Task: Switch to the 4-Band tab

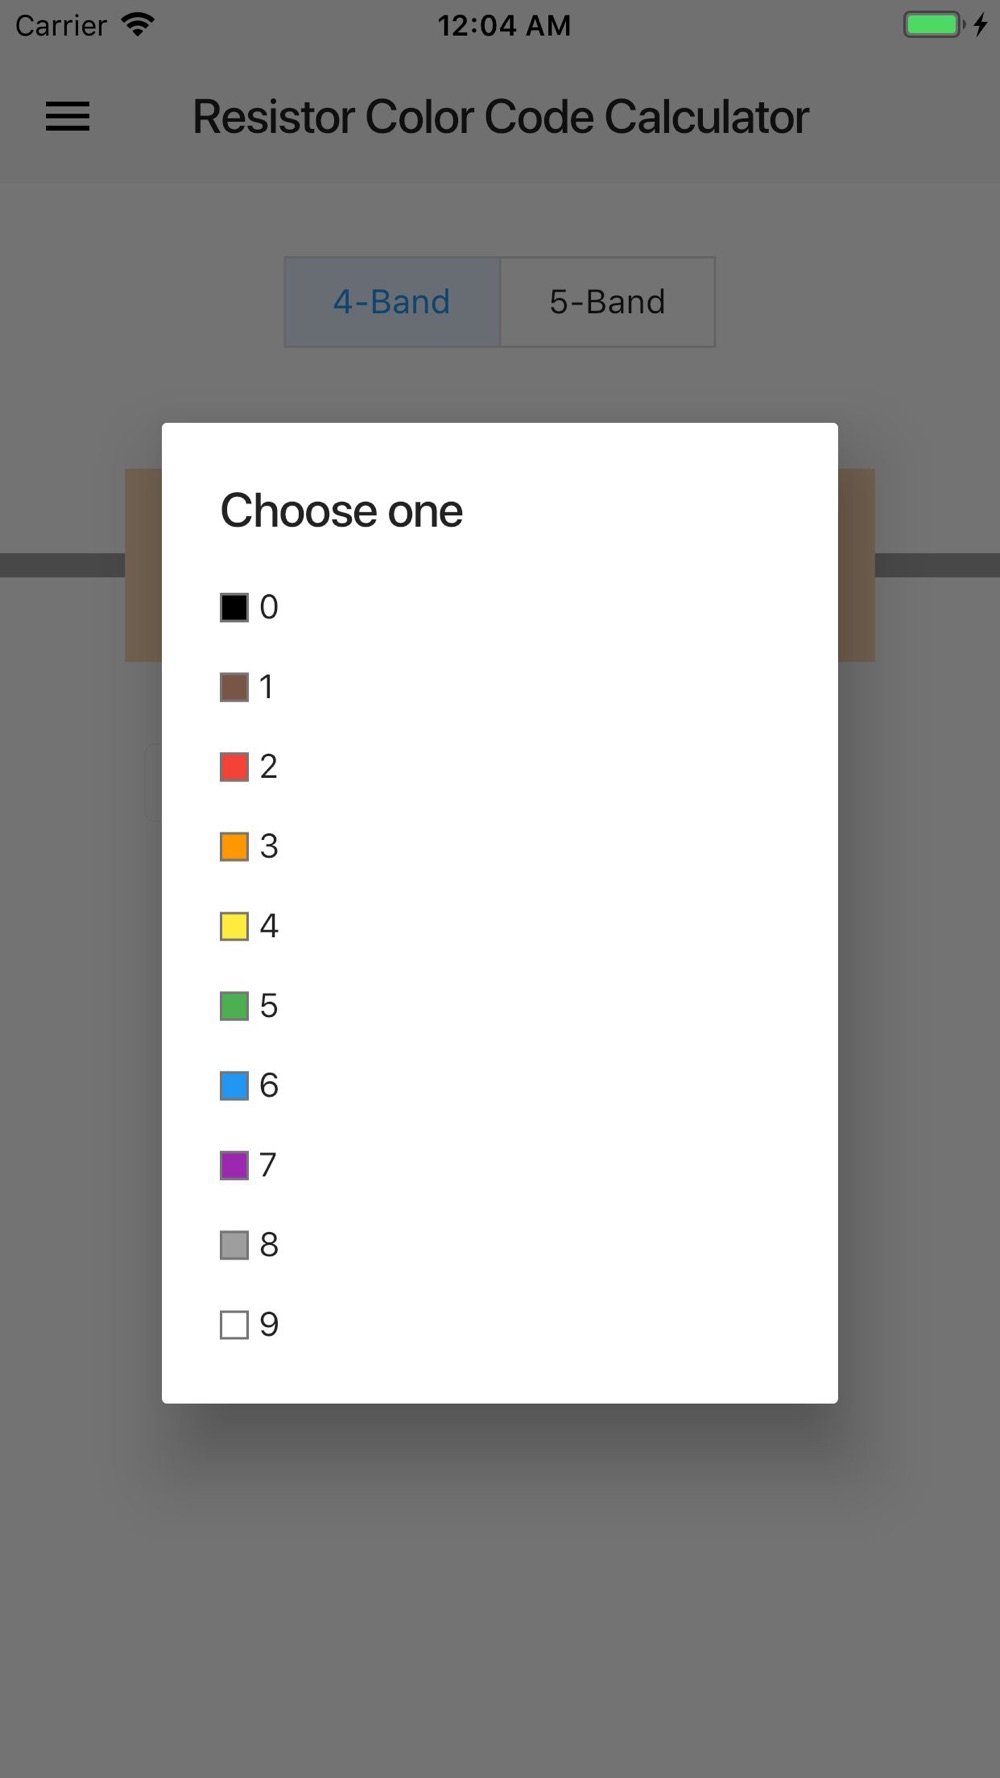Action: pyautogui.click(x=392, y=302)
